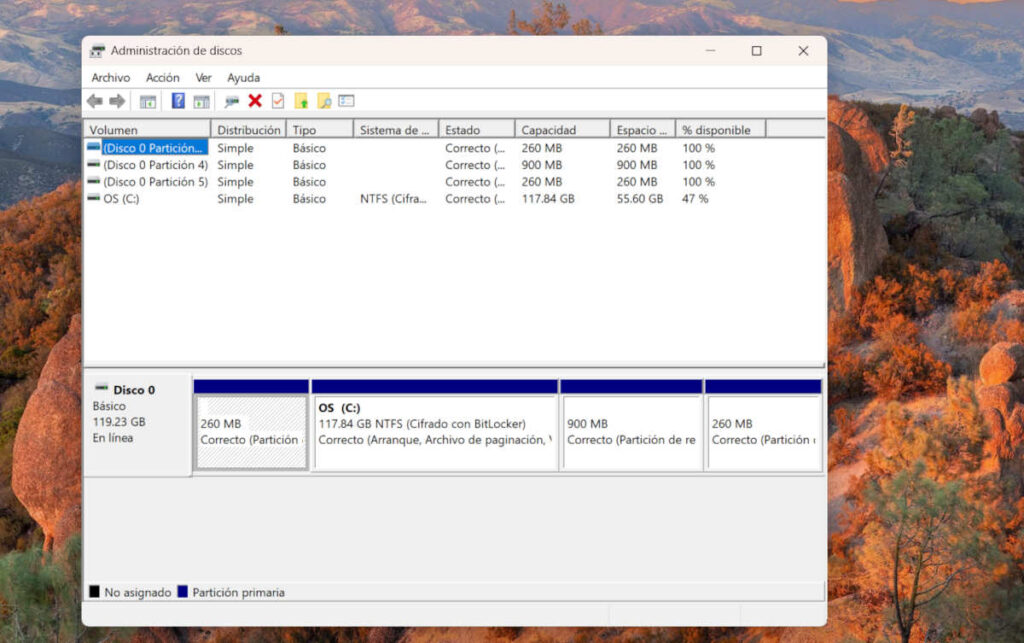Click the folder with green arrow icon

[x=301, y=101]
